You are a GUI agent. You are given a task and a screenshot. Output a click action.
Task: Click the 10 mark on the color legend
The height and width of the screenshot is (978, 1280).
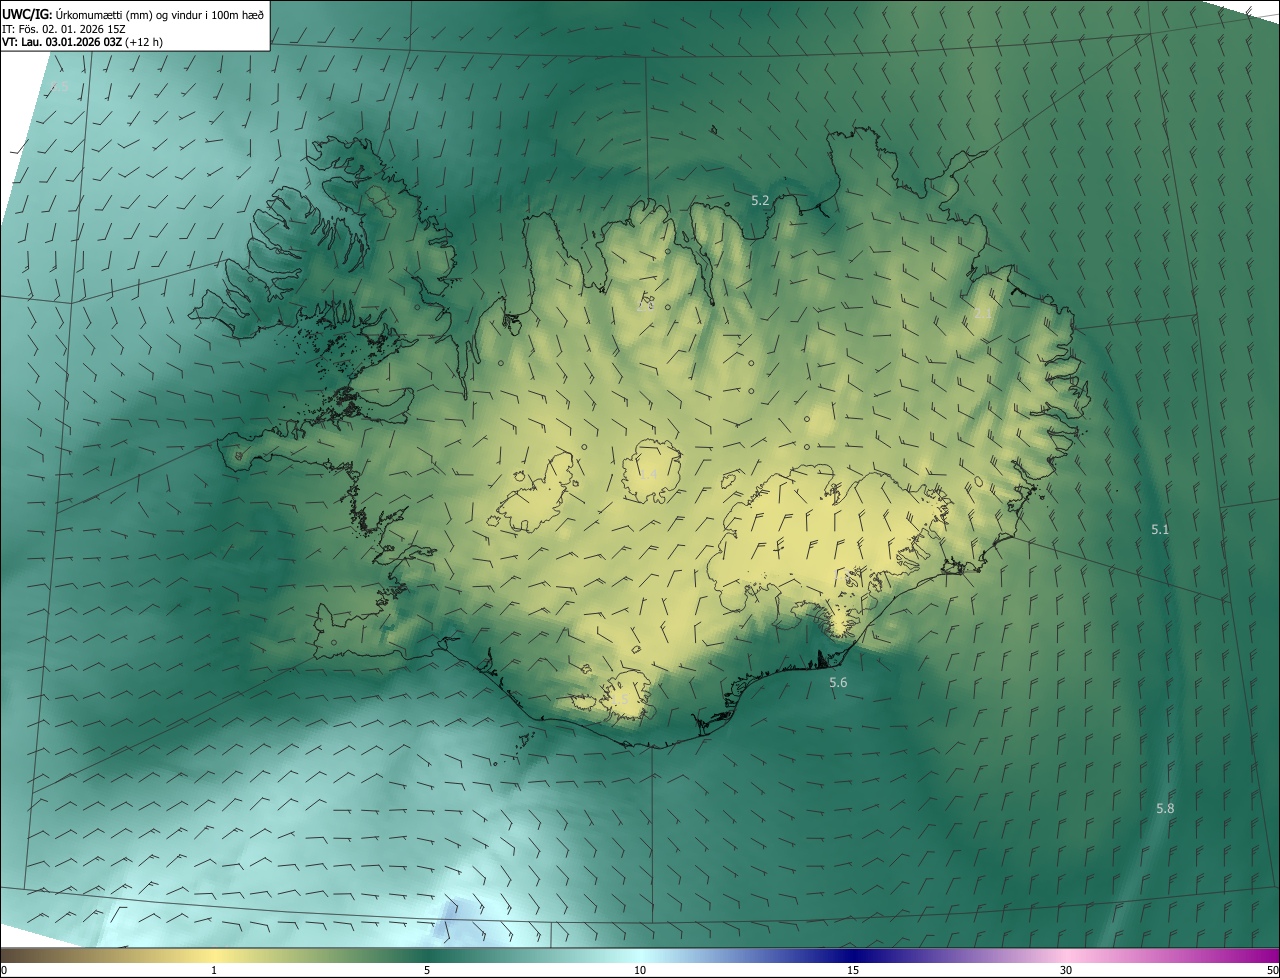tap(640, 970)
